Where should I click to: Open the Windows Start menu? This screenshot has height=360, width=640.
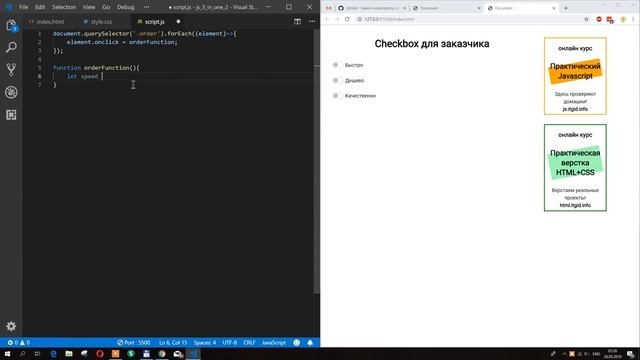click(7, 354)
